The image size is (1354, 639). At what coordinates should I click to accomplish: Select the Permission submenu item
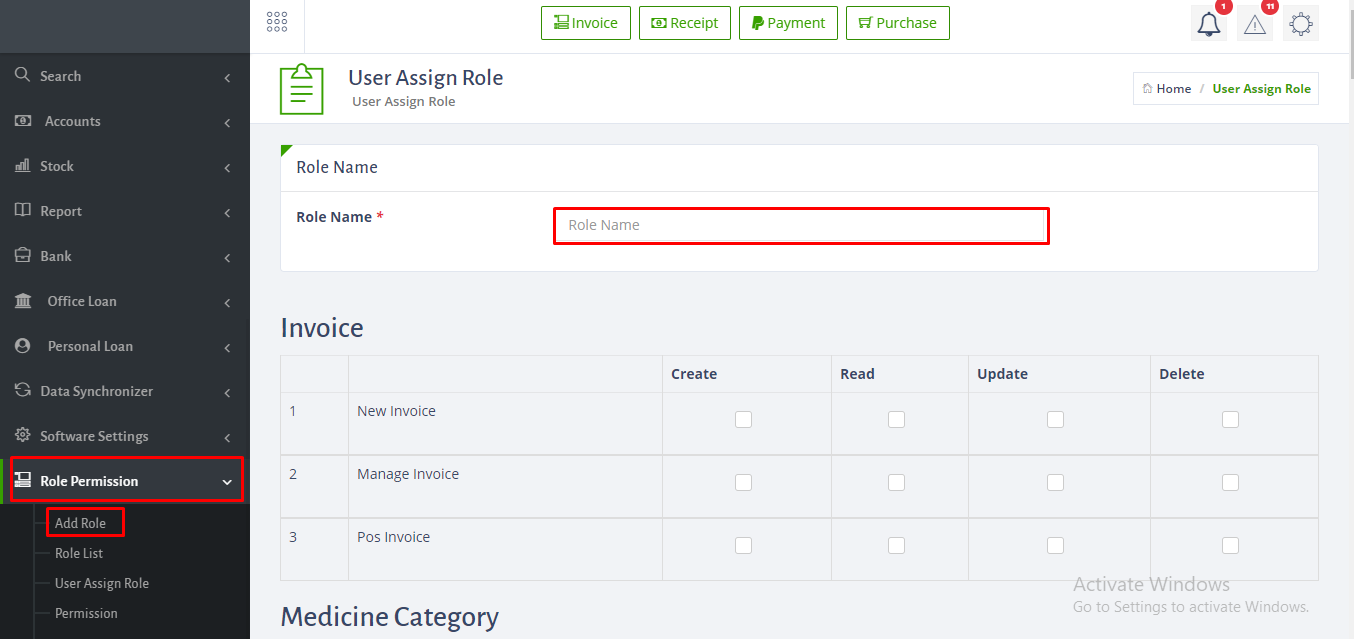(x=86, y=613)
